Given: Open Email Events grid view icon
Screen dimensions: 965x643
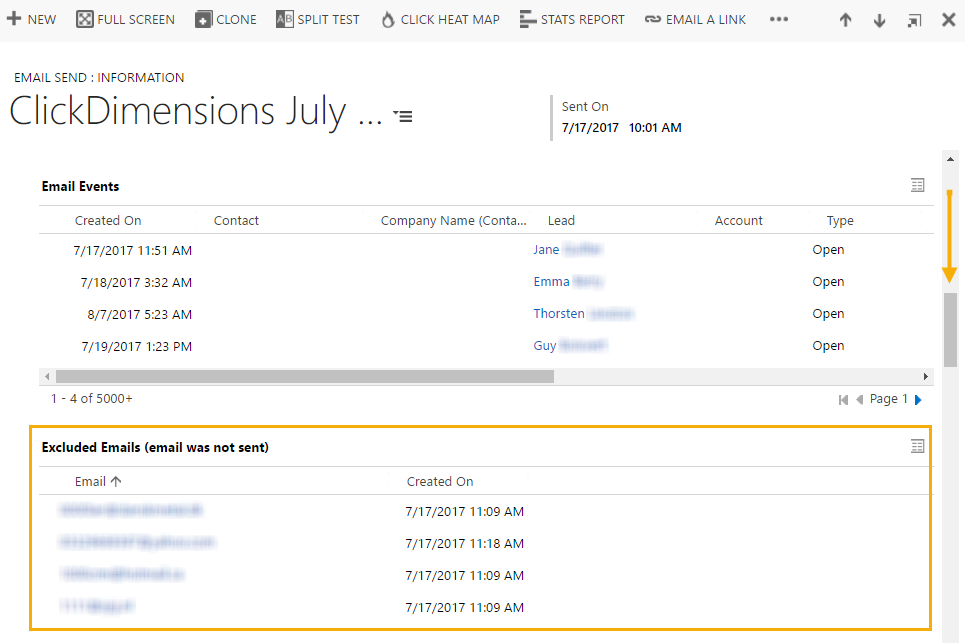Looking at the screenshot, I should (917, 185).
